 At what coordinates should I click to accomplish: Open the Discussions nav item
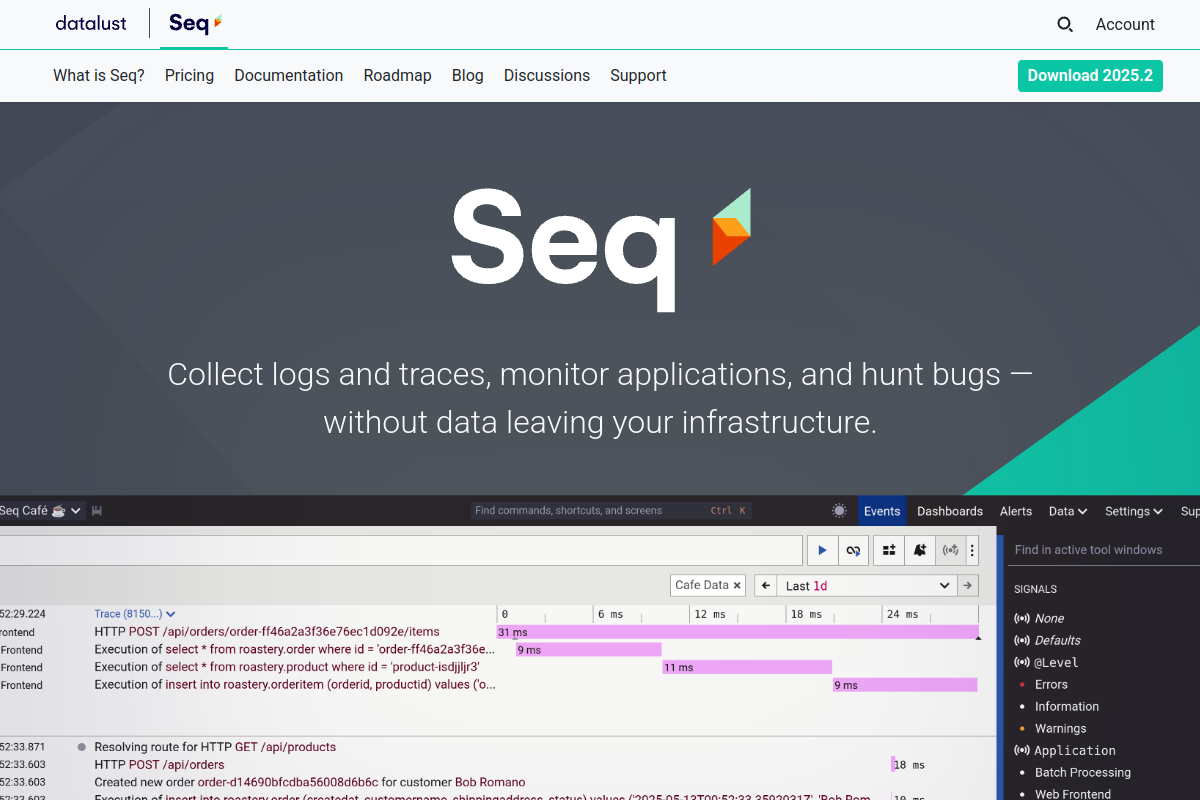tap(546, 75)
